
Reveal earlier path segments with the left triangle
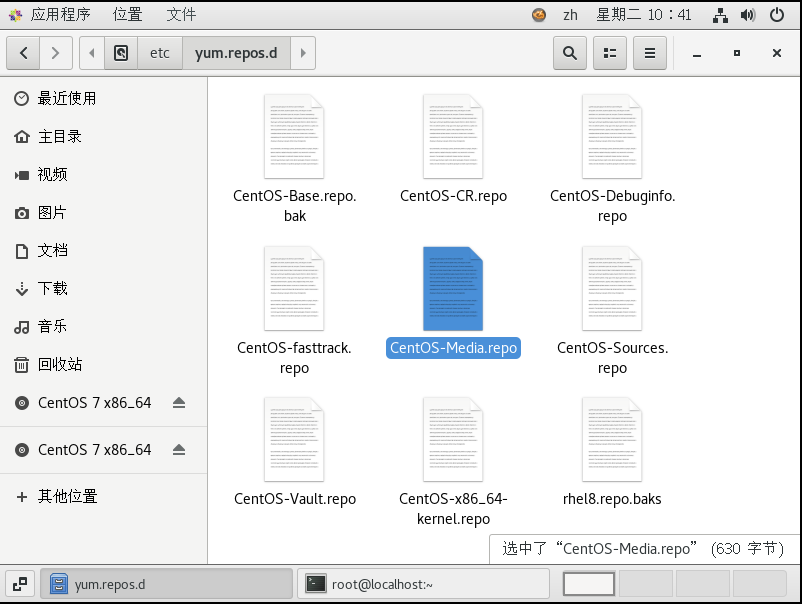coord(92,53)
